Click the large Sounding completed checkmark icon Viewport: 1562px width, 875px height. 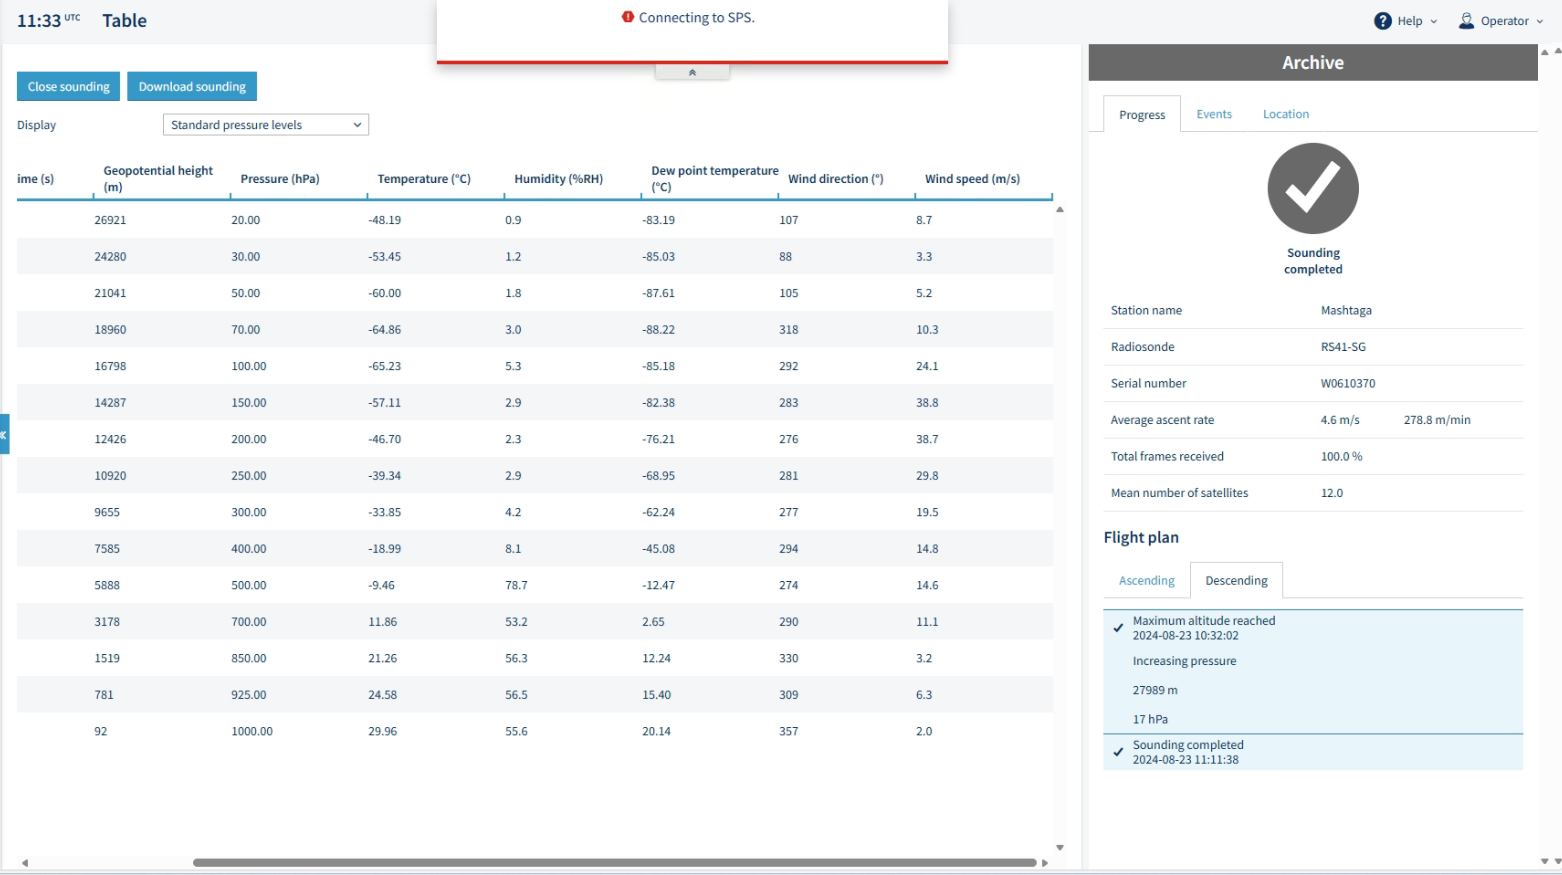point(1313,188)
